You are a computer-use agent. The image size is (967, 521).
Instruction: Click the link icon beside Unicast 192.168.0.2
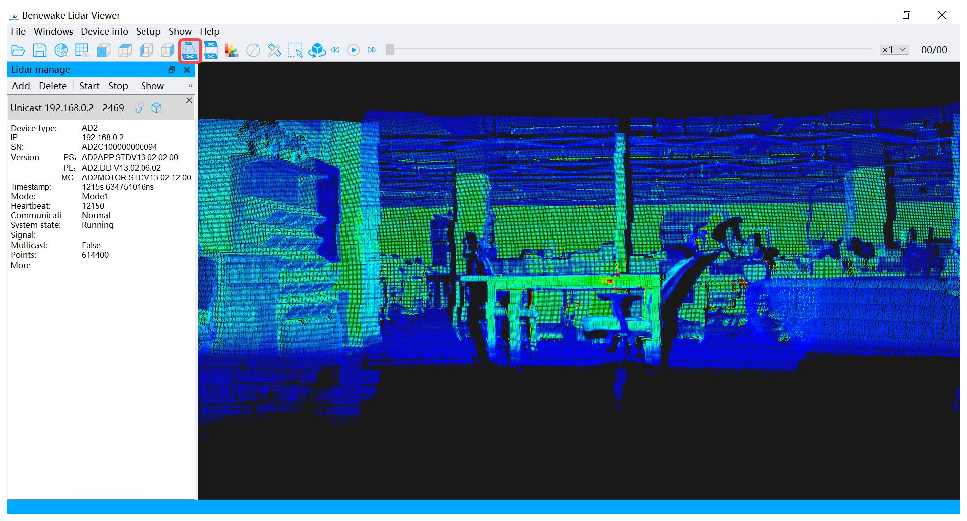click(x=139, y=108)
